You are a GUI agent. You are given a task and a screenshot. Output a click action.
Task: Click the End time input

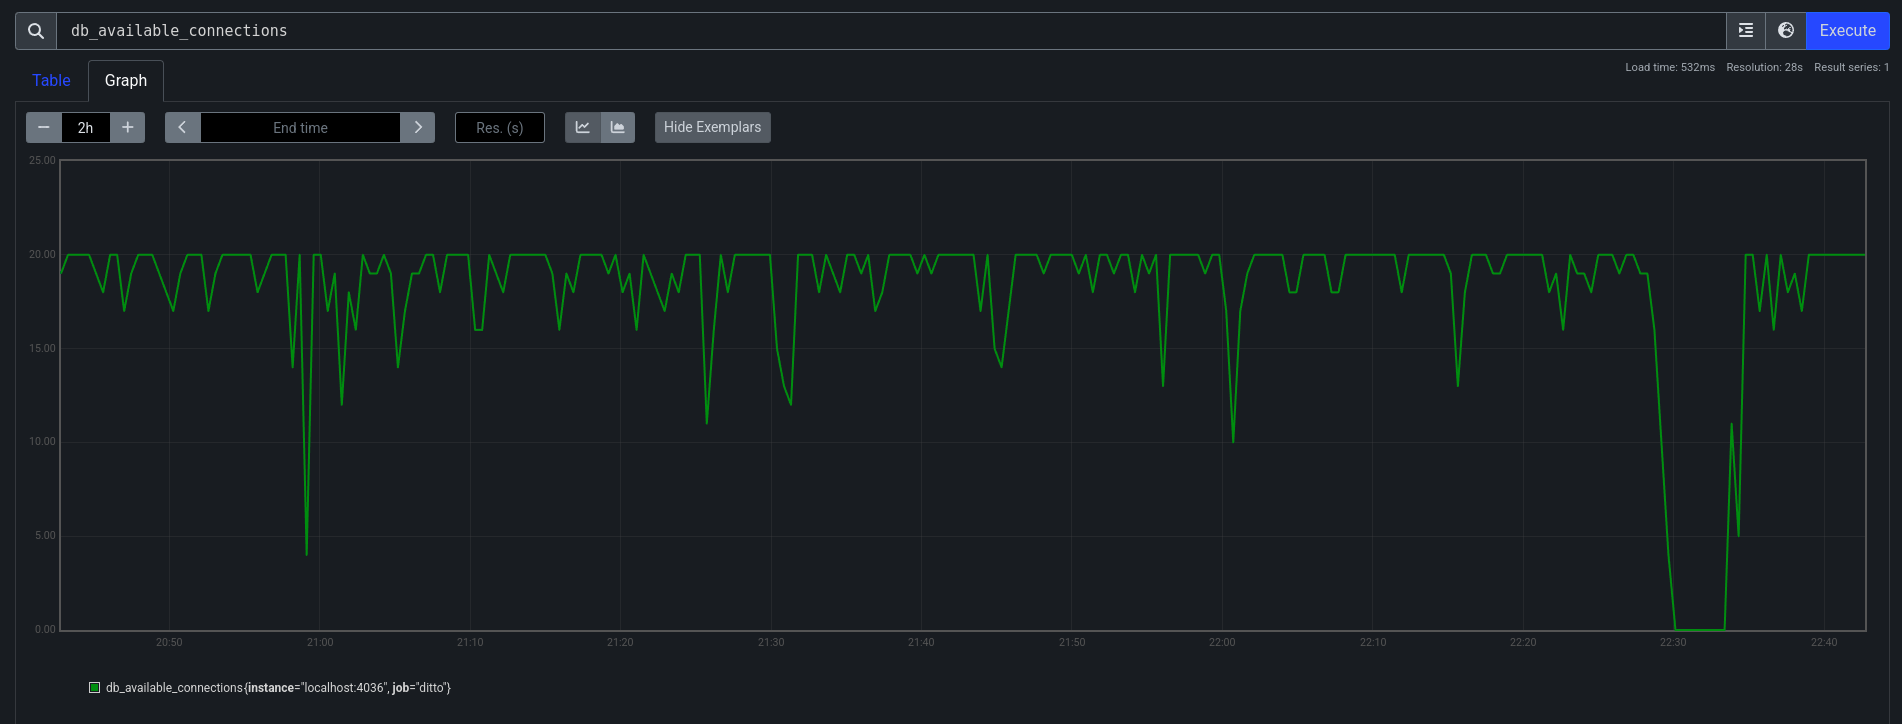[x=300, y=128]
